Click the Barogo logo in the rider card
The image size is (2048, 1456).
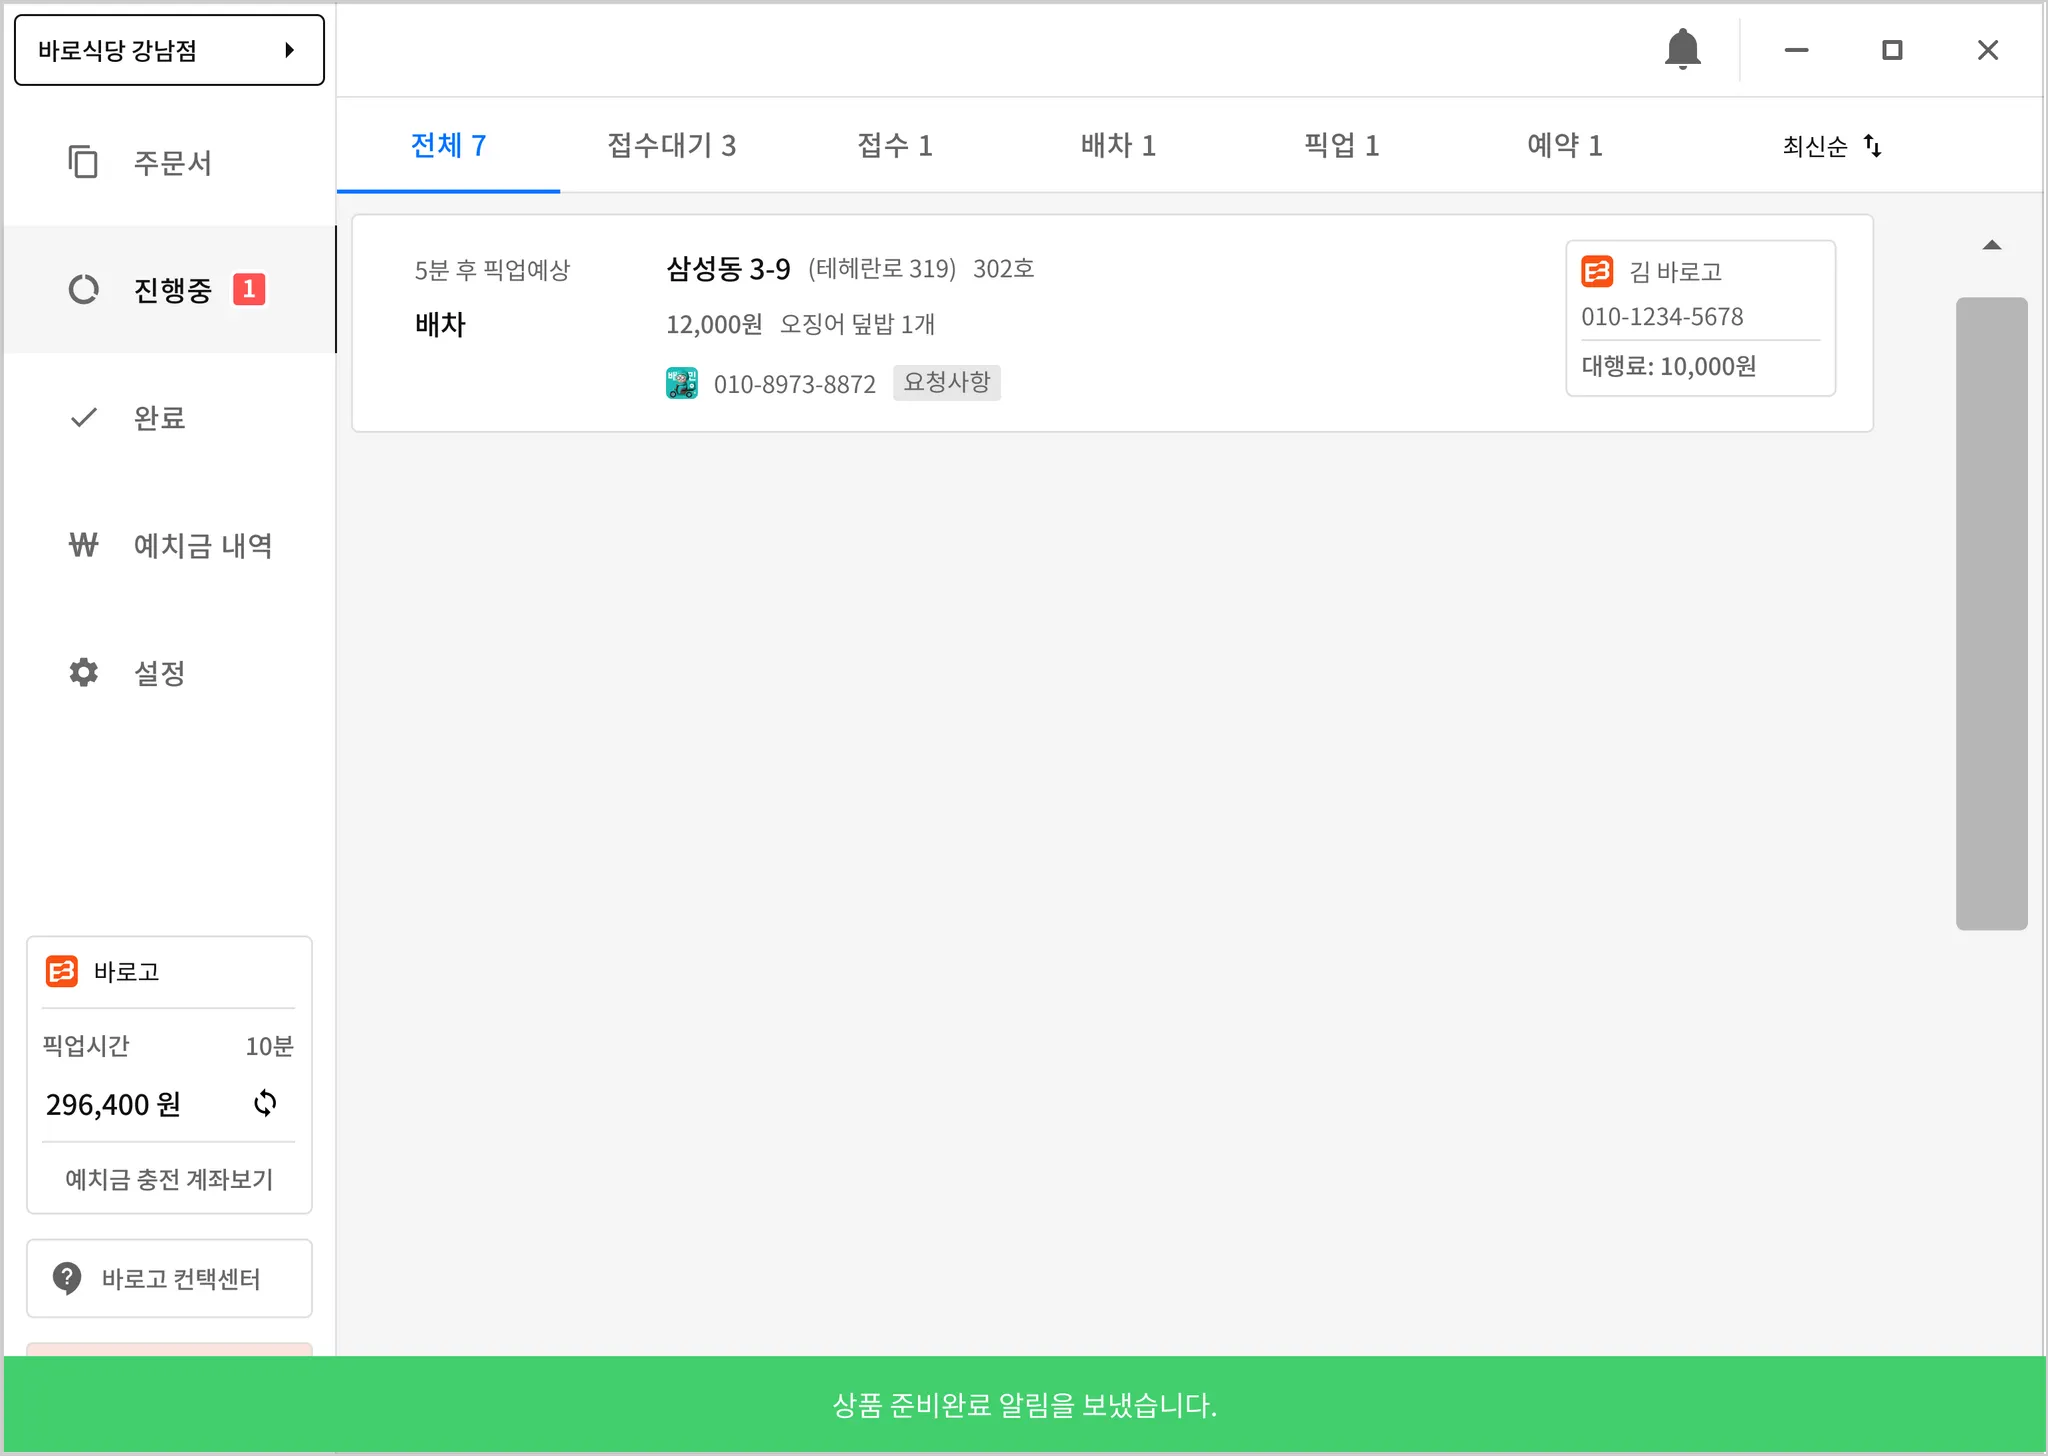pyautogui.click(x=1597, y=271)
